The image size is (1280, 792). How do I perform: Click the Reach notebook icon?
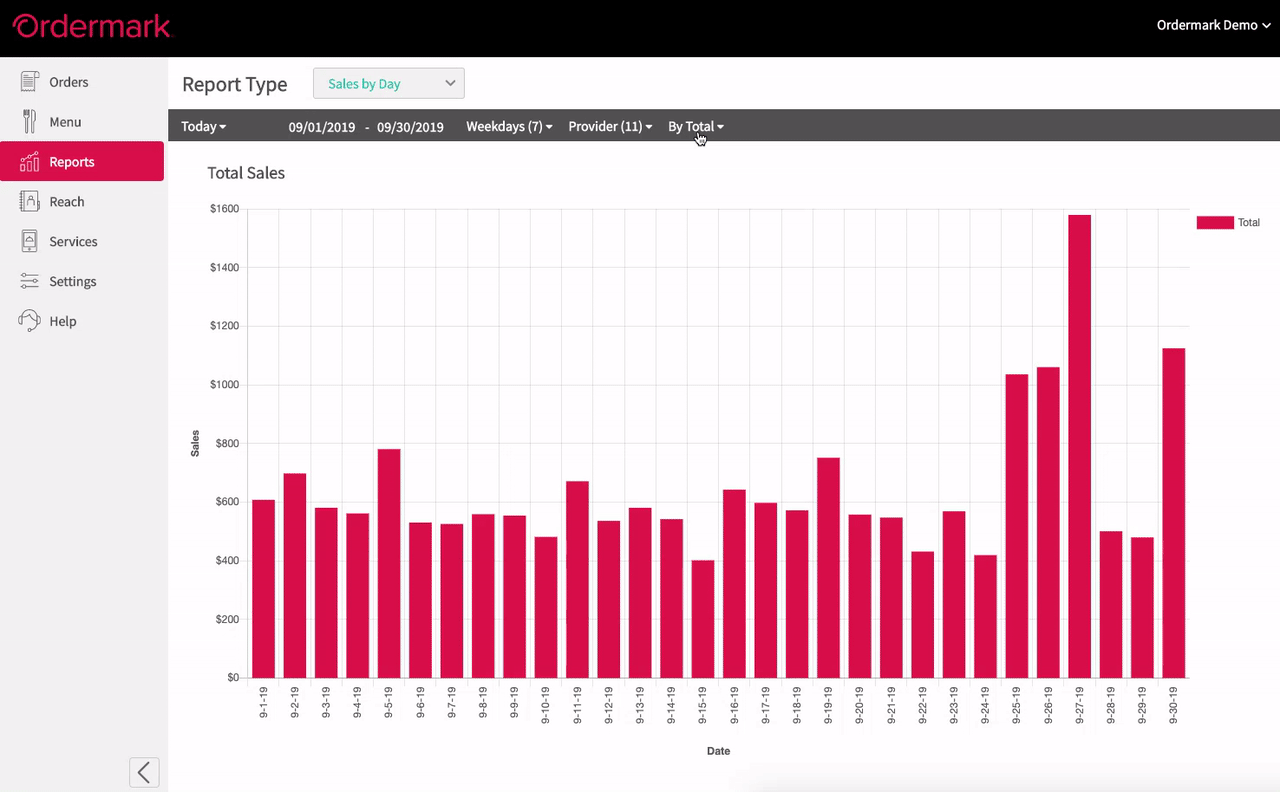(30, 201)
